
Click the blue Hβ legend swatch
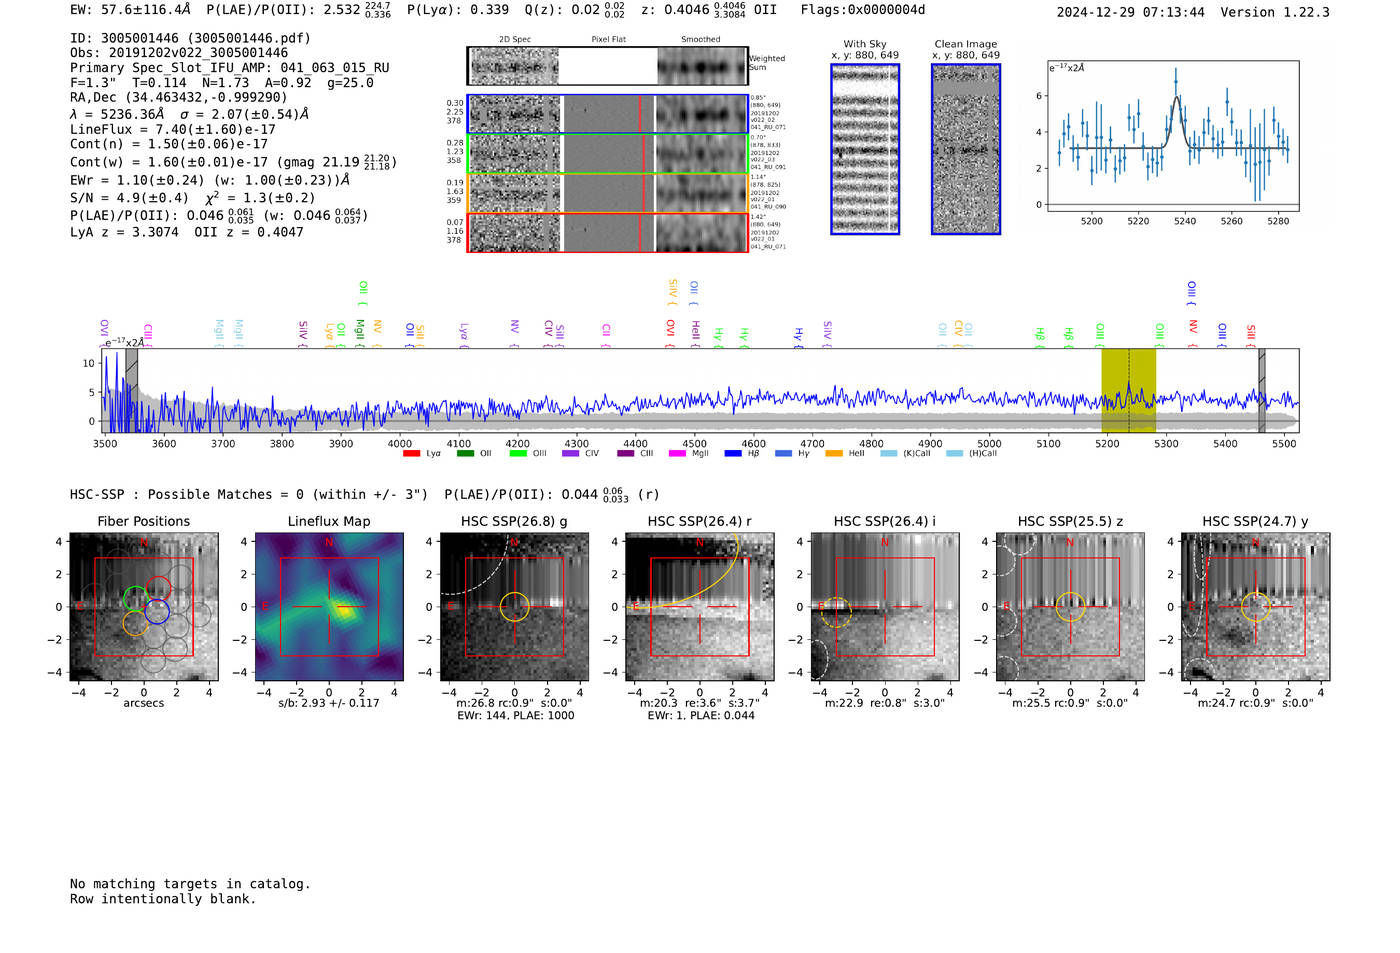coord(733,454)
